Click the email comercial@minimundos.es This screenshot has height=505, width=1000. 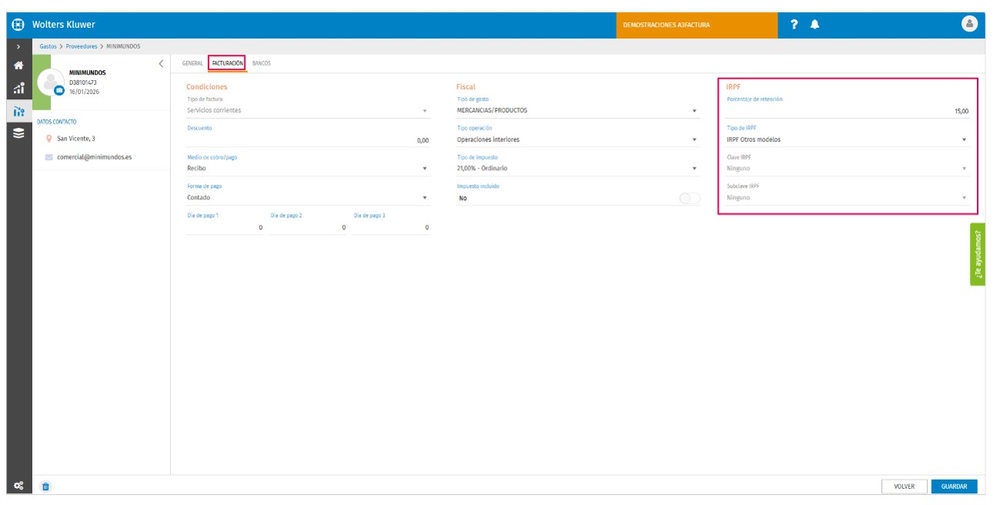click(94, 157)
